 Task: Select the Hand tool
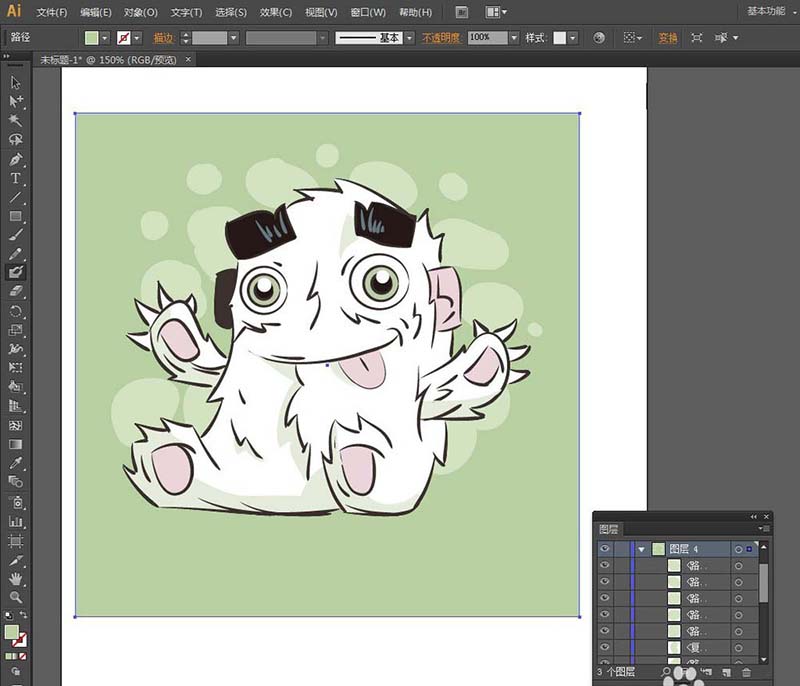pyautogui.click(x=15, y=578)
